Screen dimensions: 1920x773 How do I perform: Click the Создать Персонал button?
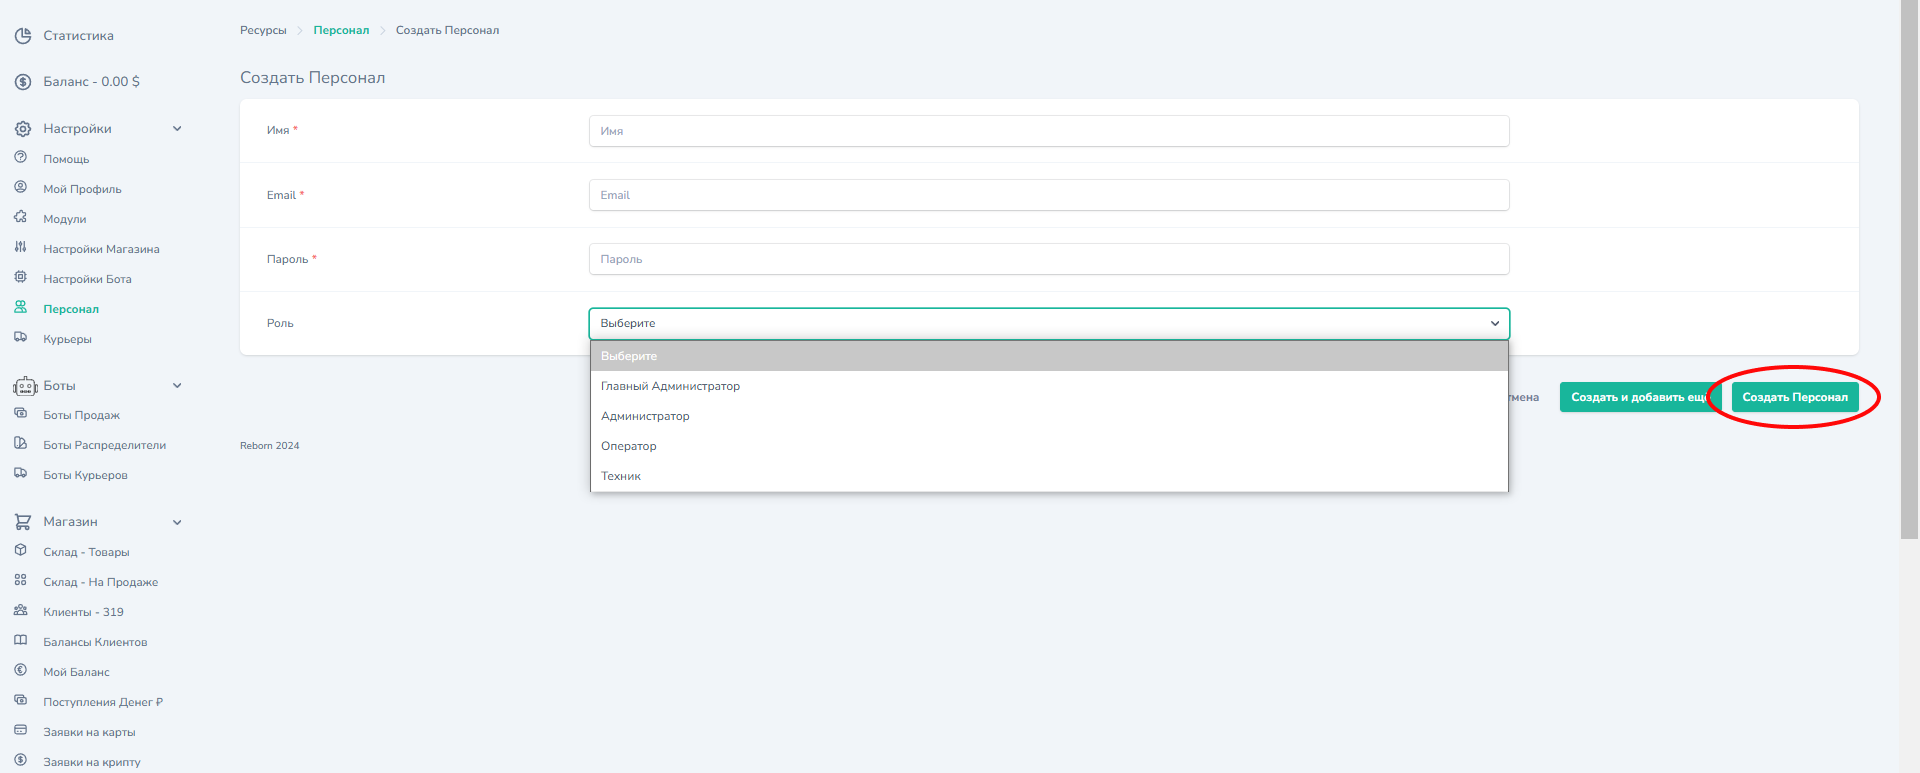(1795, 397)
